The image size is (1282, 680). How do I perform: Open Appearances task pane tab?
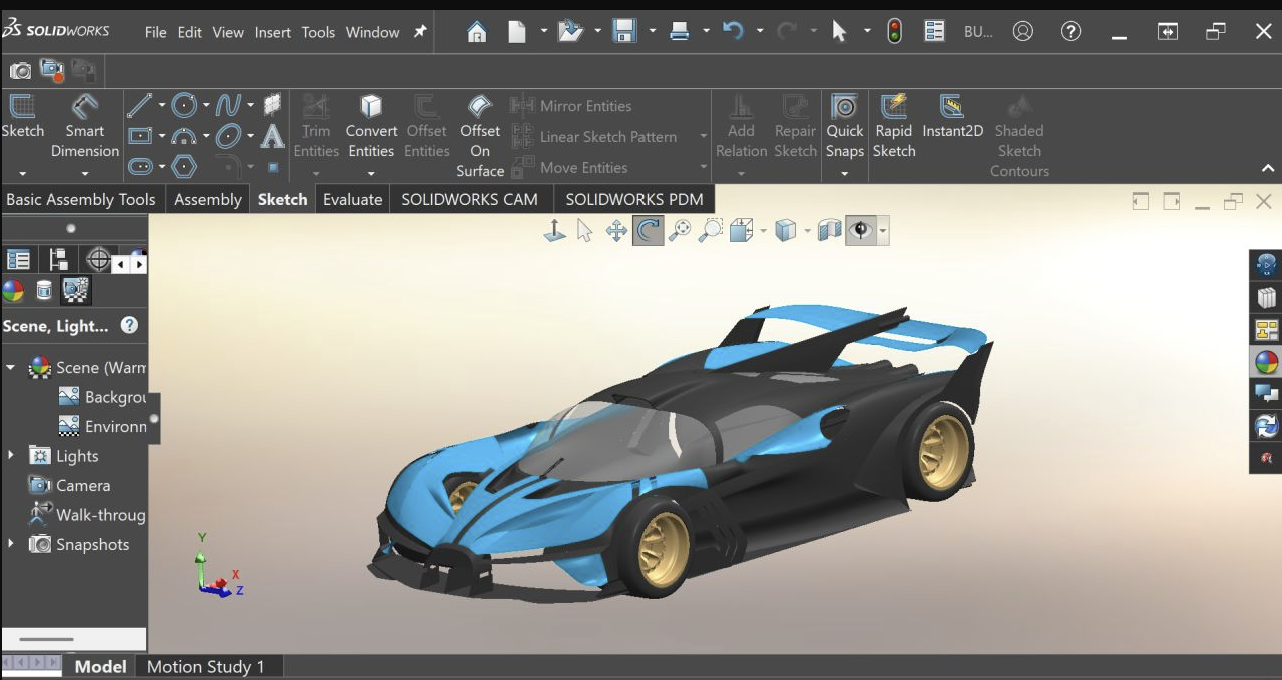click(x=1266, y=361)
